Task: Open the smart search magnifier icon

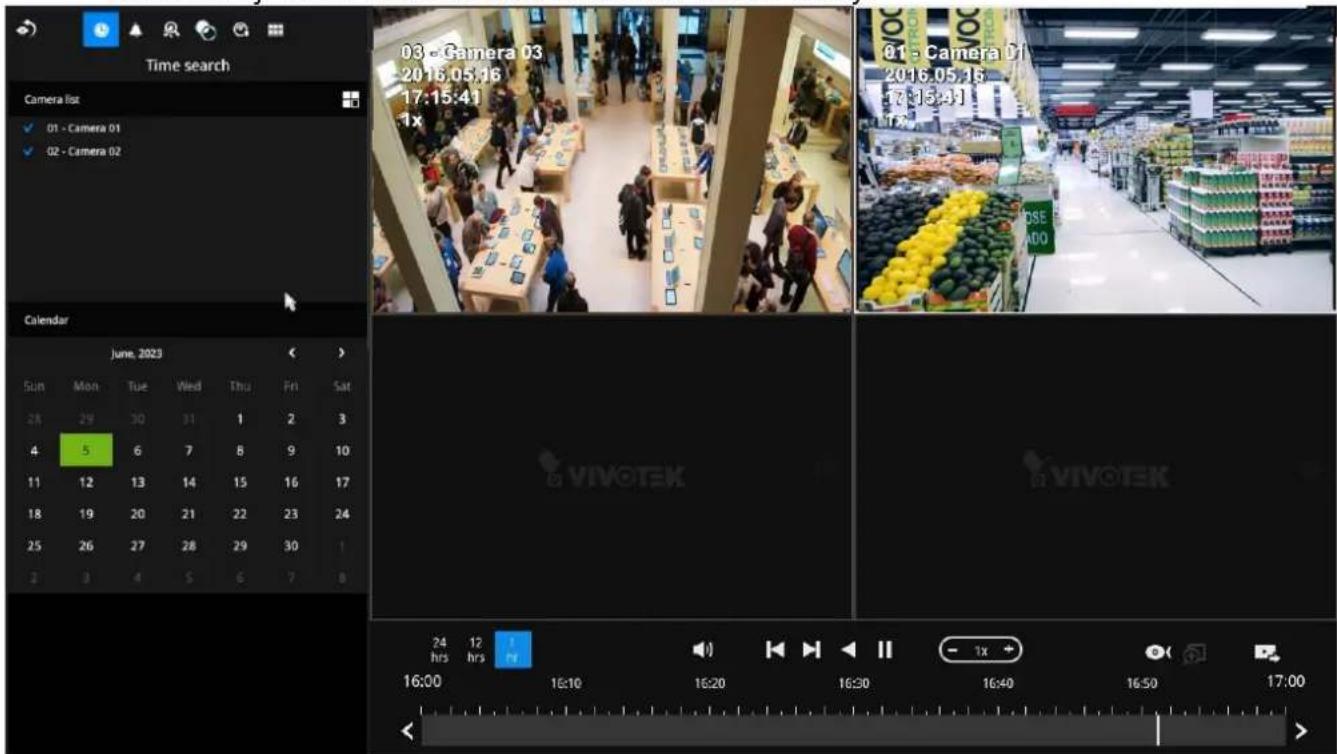Action: 171,31
